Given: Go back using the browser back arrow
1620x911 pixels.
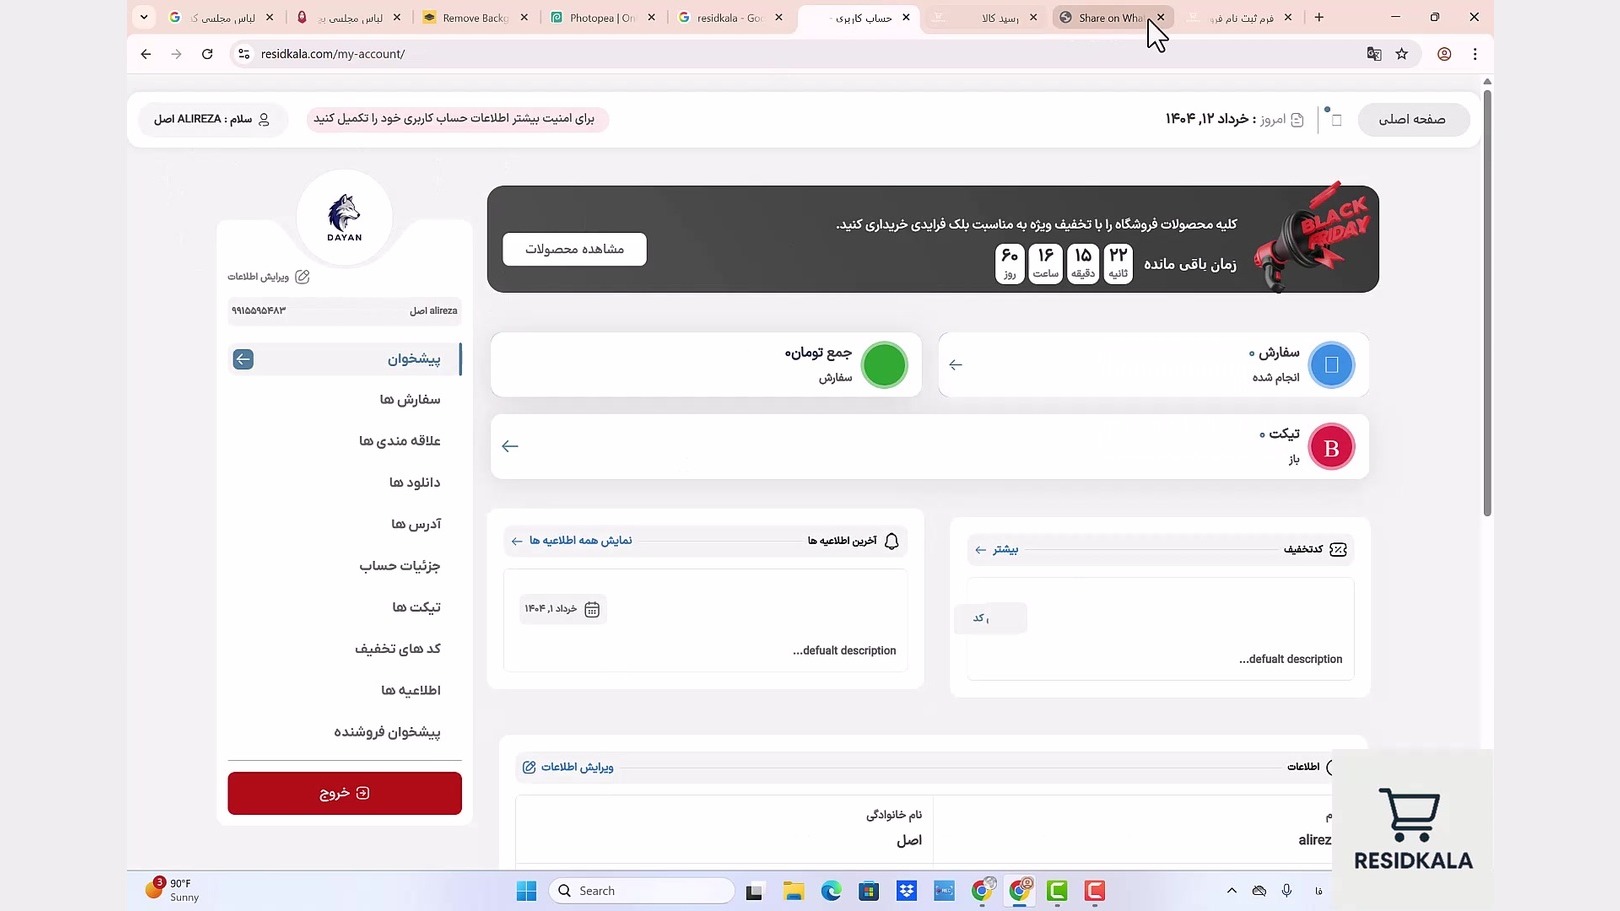Looking at the screenshot, I should 146,54.
